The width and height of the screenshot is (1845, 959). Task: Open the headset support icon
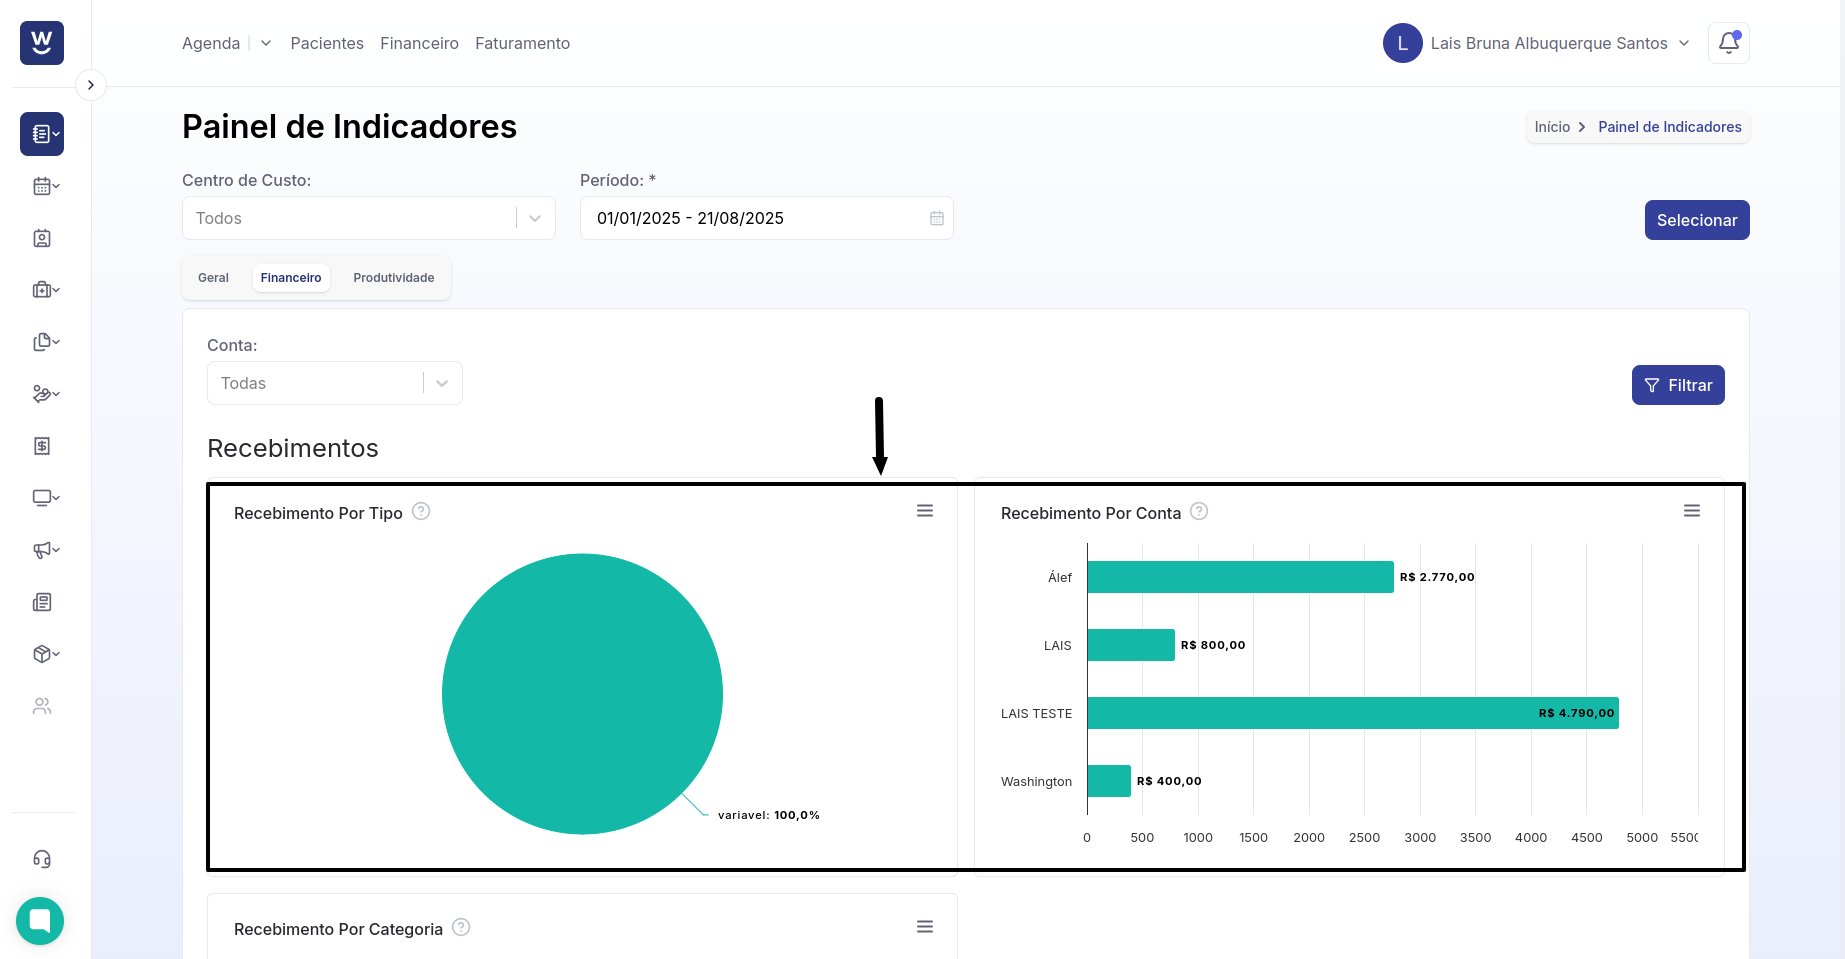pos(42,859)
